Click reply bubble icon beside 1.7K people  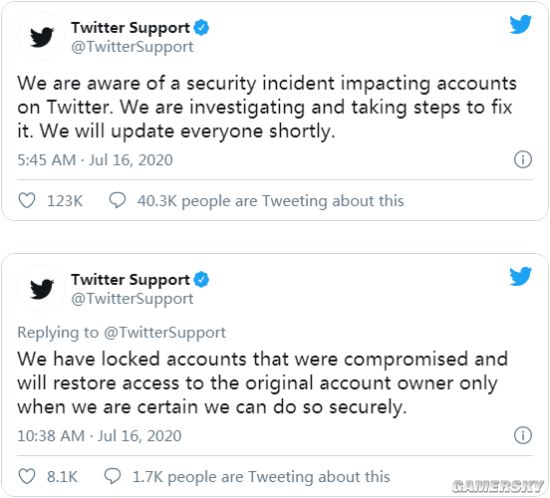point(113,476)
